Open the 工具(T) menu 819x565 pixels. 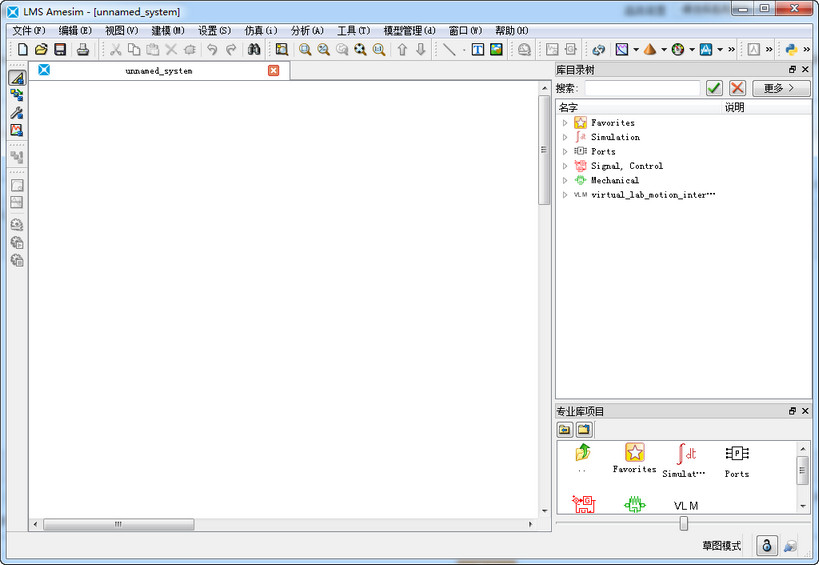click(x=354, y=31)
